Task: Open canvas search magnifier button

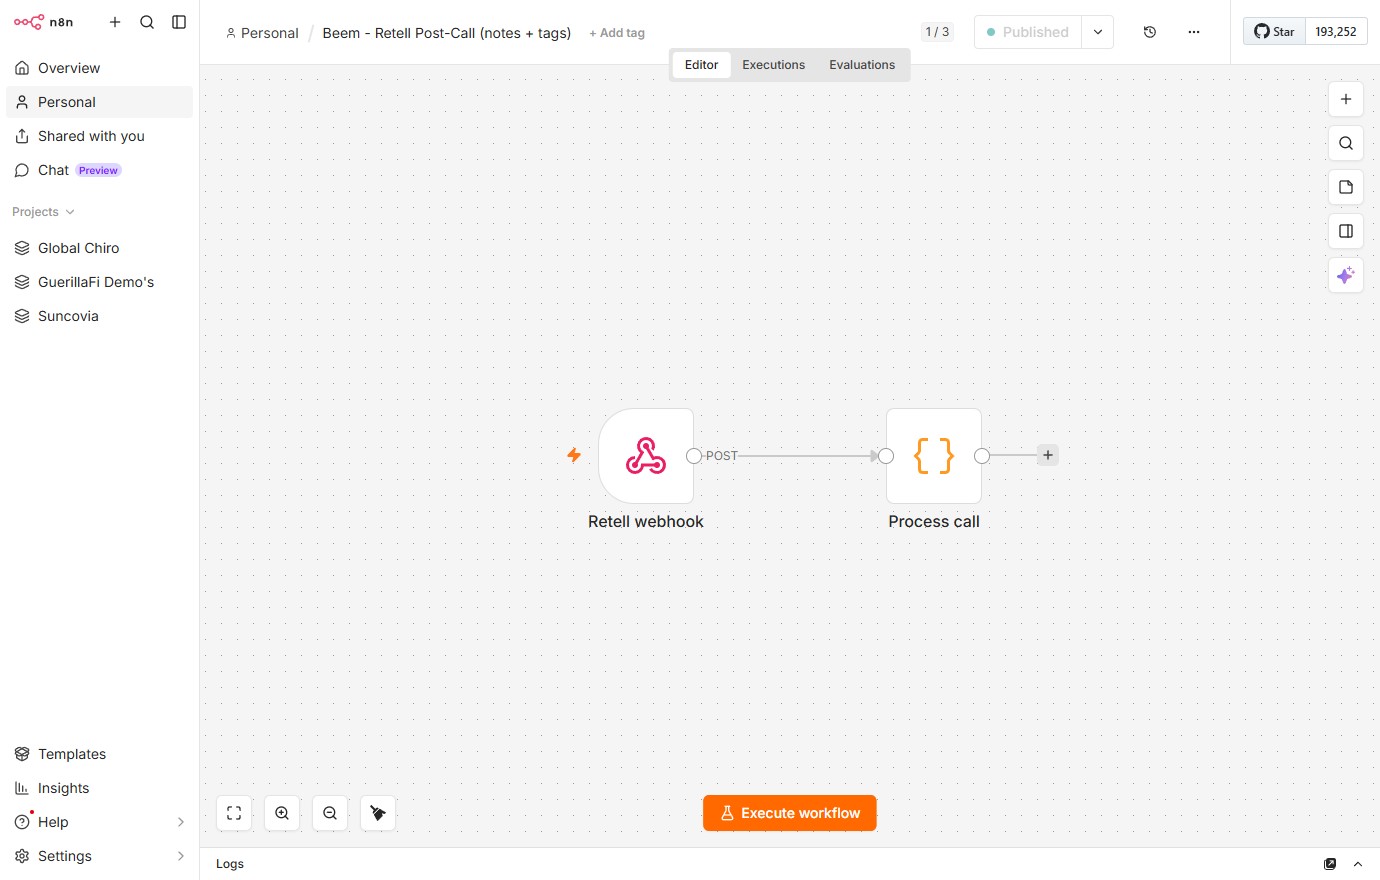Action: (x=1346, y=143)
